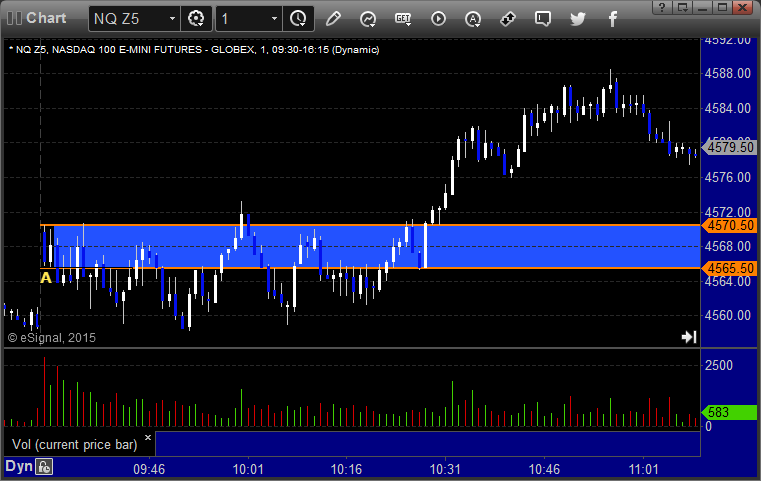Select the lower orange 4565.50 line
761x481 pixels.
click(371, 268)
